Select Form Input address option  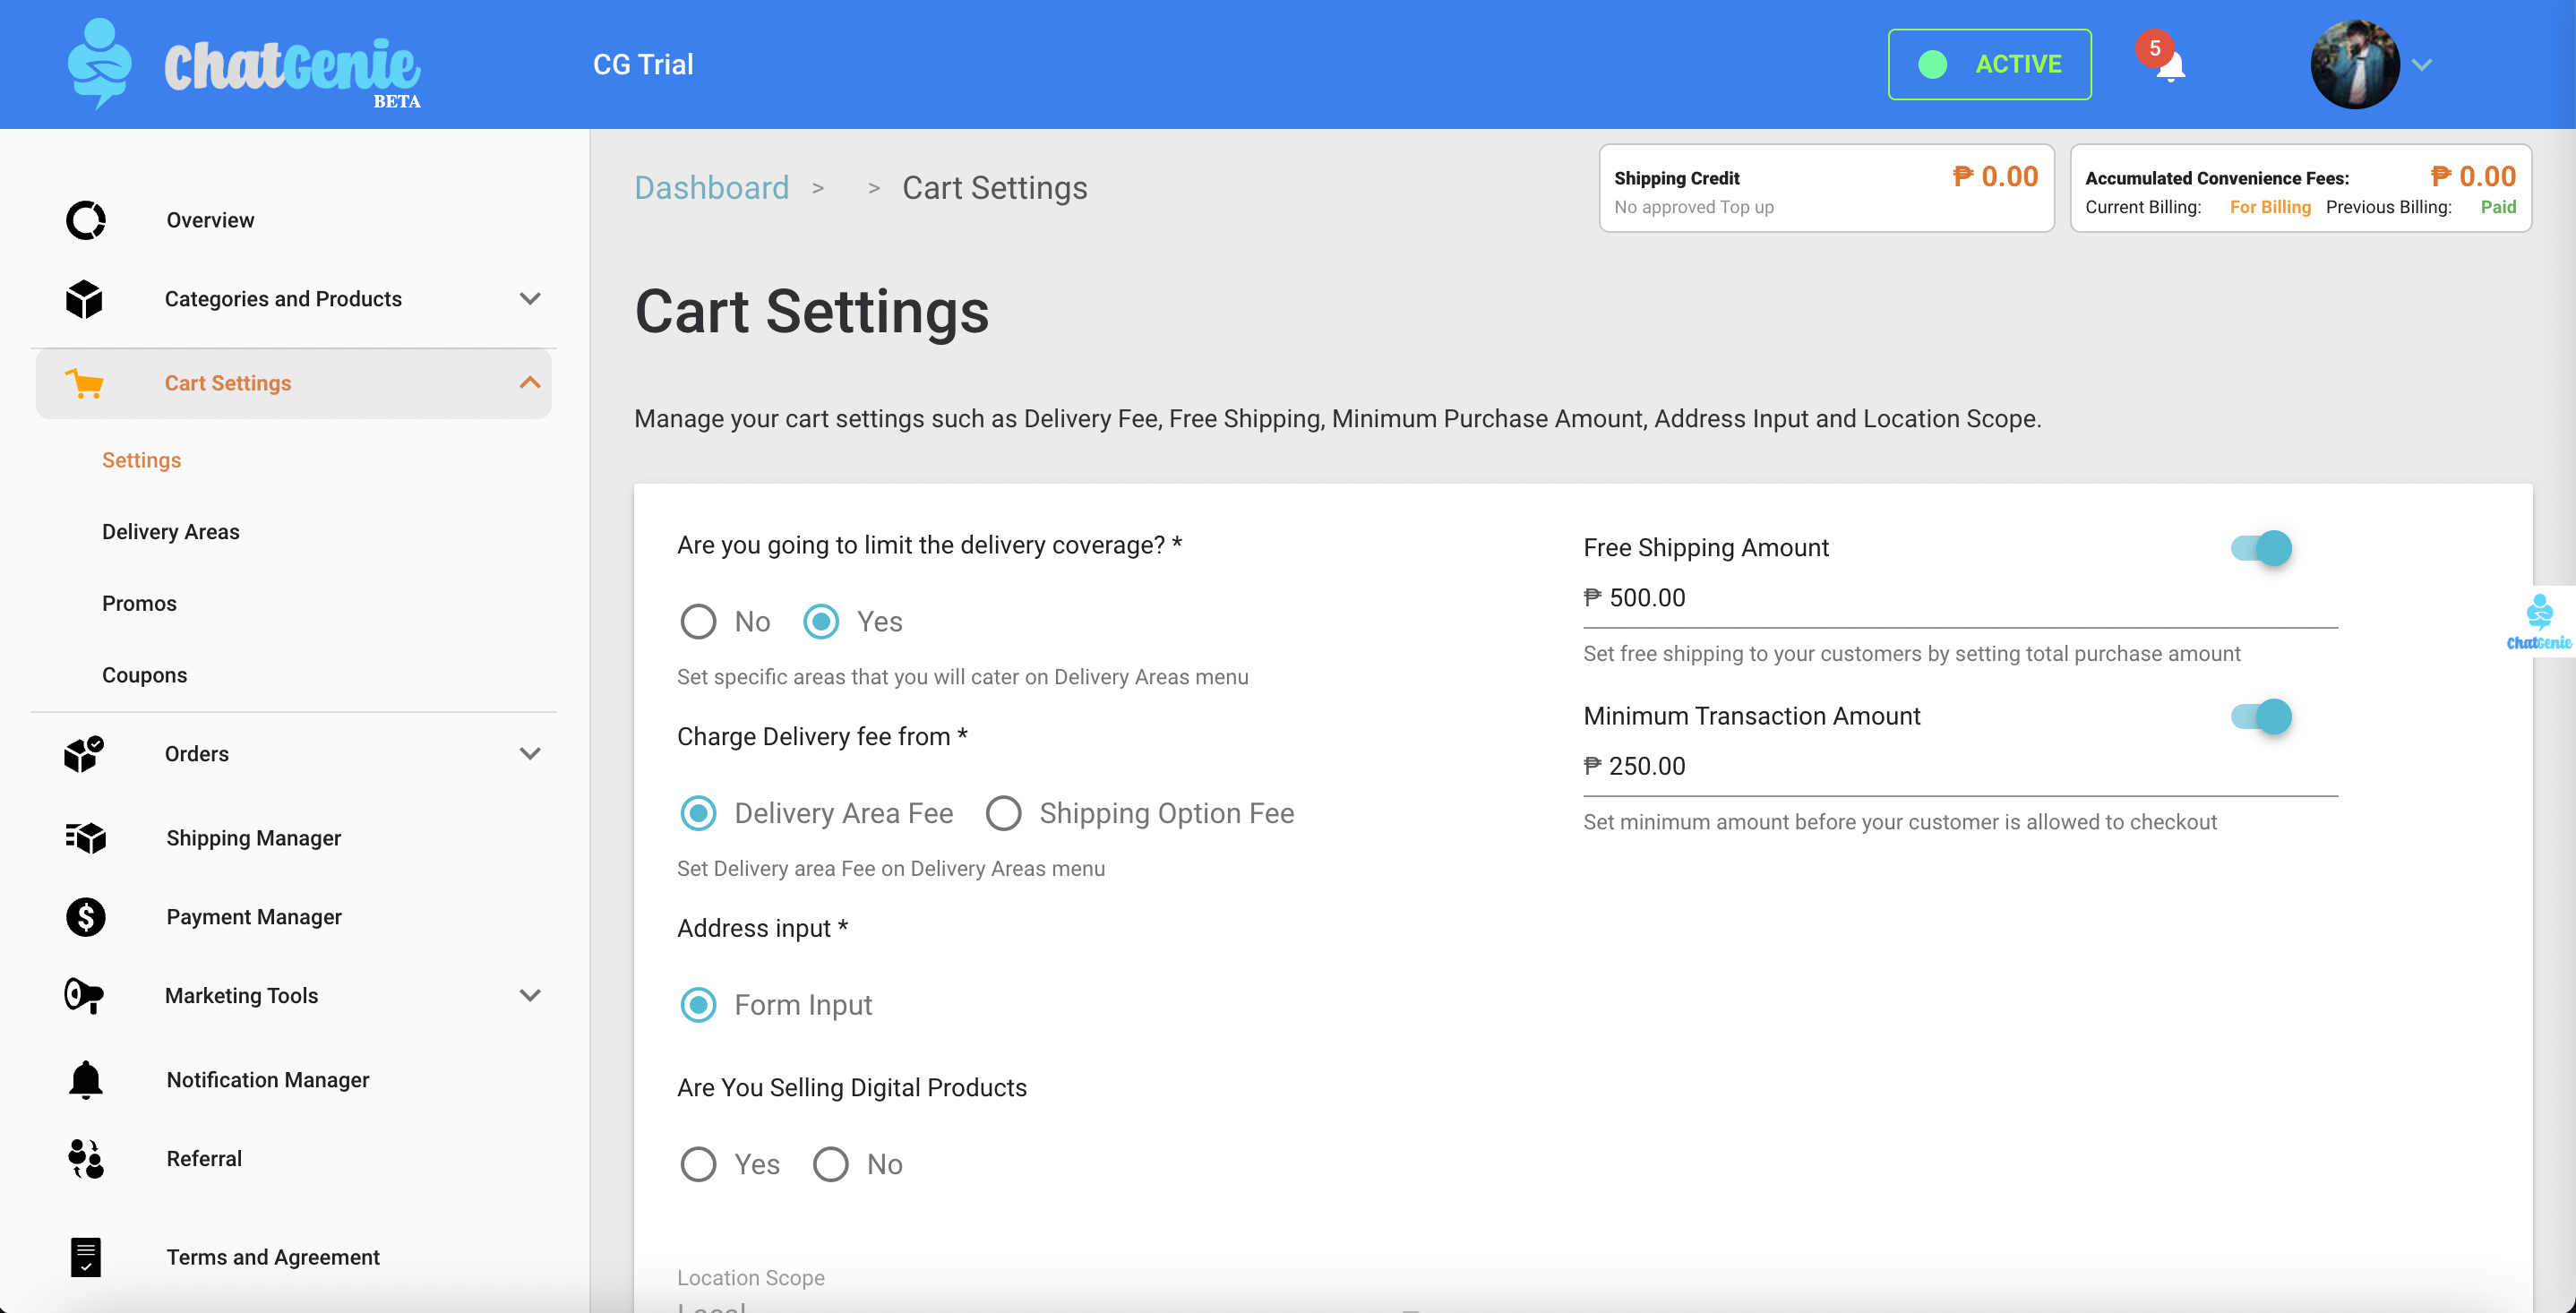click(698, 1005)
